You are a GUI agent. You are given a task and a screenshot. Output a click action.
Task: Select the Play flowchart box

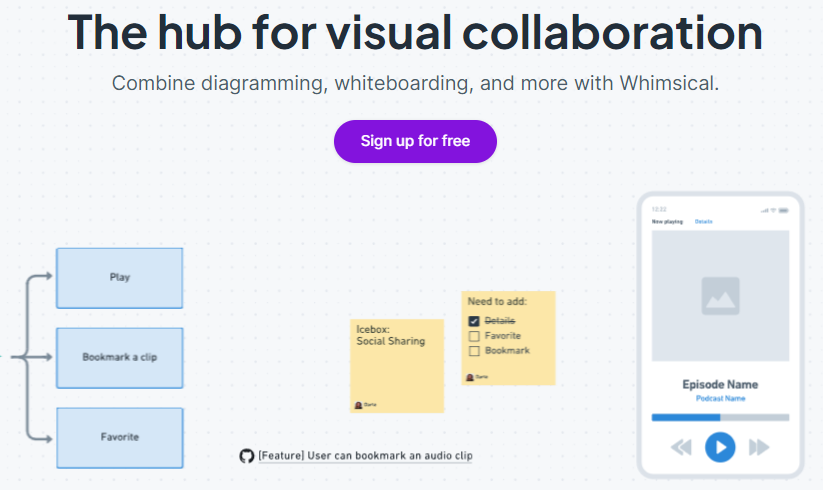[120, 277]
